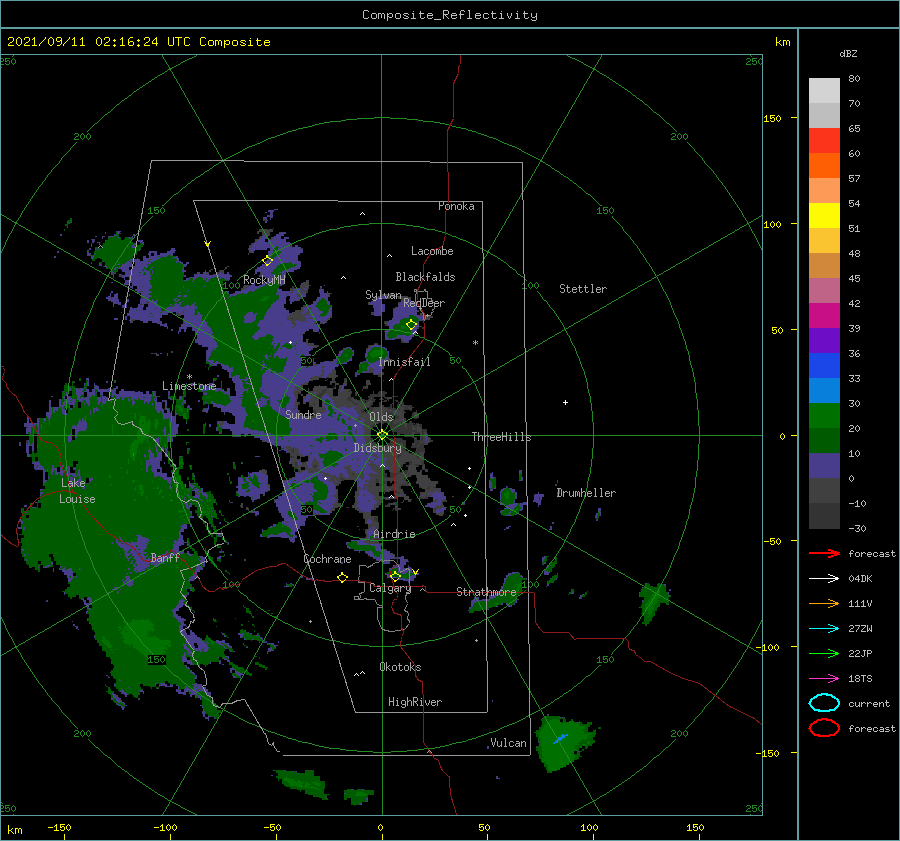Click the Calgary city label
Viewport: 900px width, 841px height.
point(390,588)
